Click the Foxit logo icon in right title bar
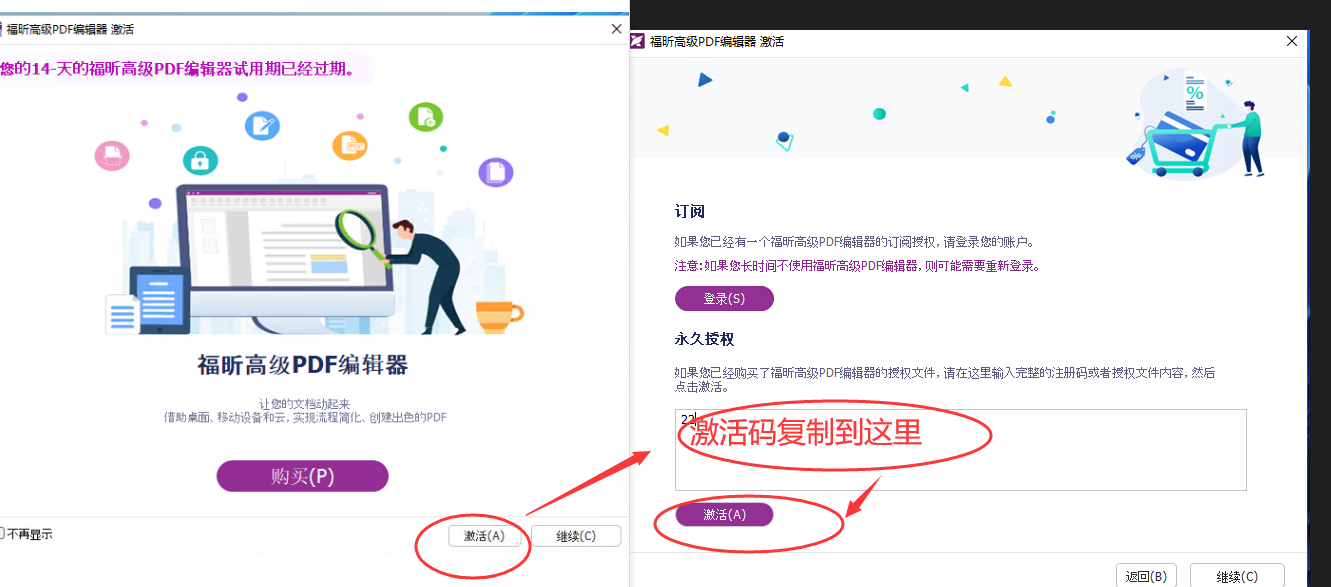1331x587 pixels. pos(638,41)
